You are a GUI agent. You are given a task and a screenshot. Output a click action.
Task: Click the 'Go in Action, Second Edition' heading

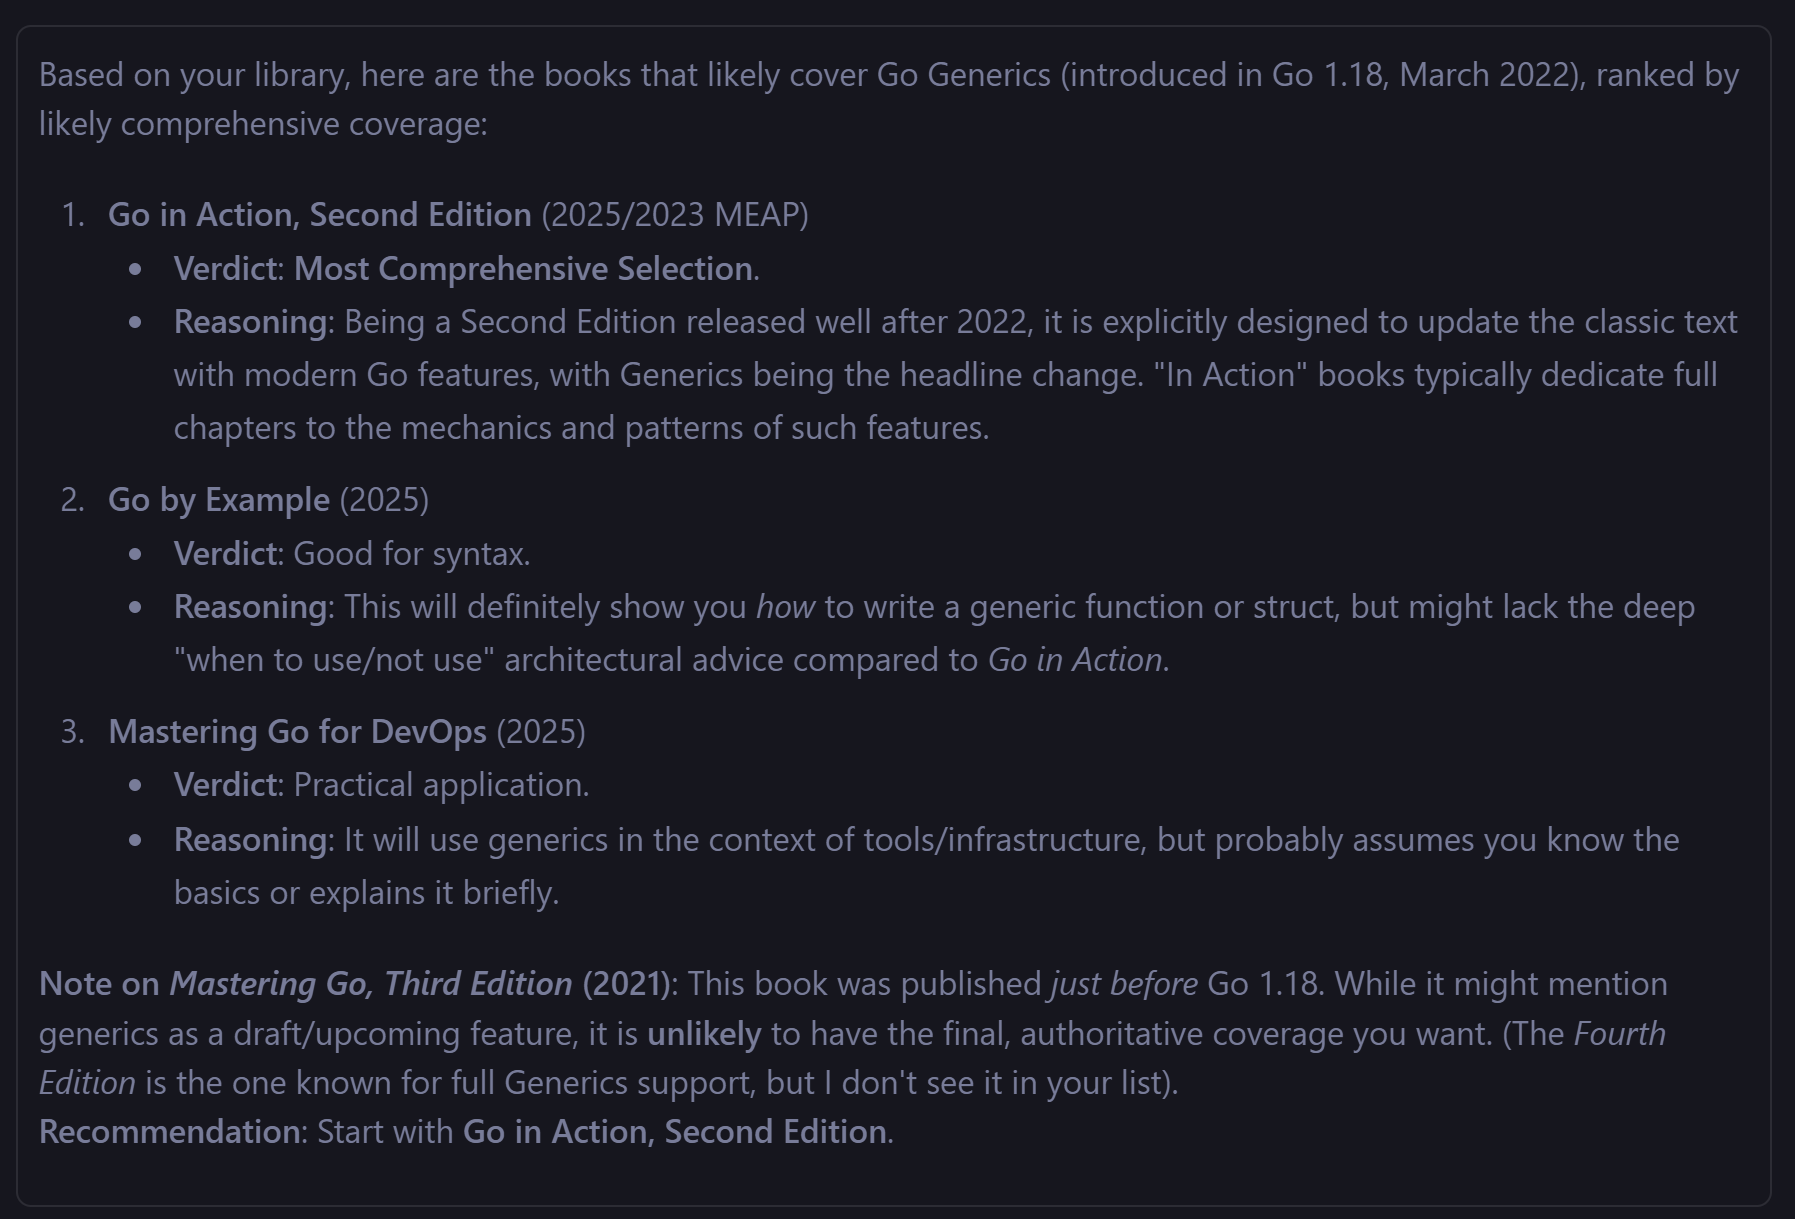click(x=319, y=215)
